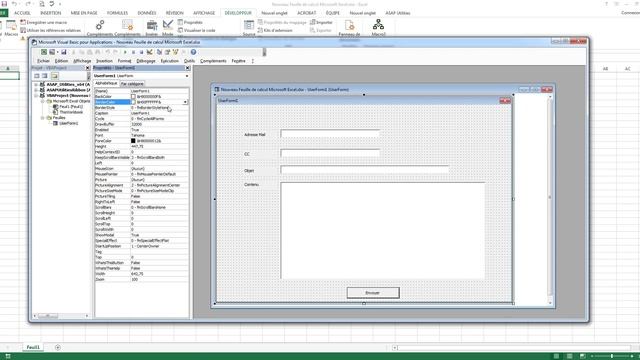
Task: Click View Object icon in Project panel
Action: coord(44,76)
